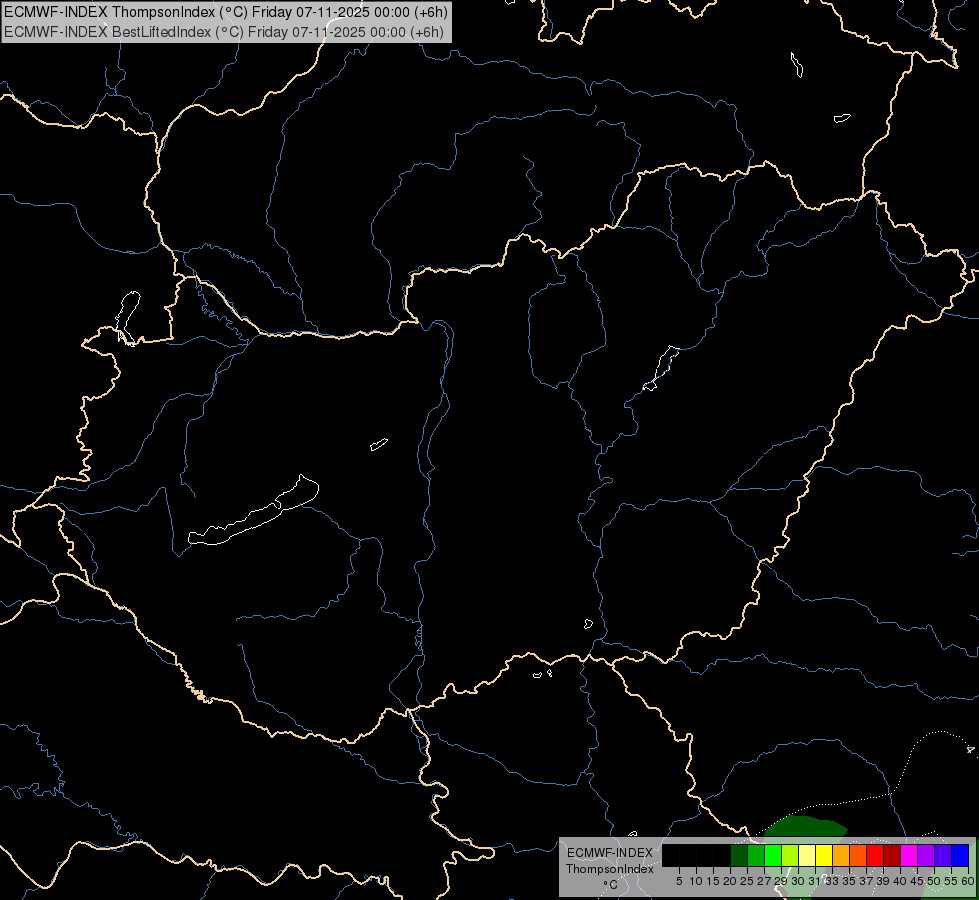Viewport: 979px width, 900px height.
Task: Click the legend unit "°C"
Action: pos(611,885)
